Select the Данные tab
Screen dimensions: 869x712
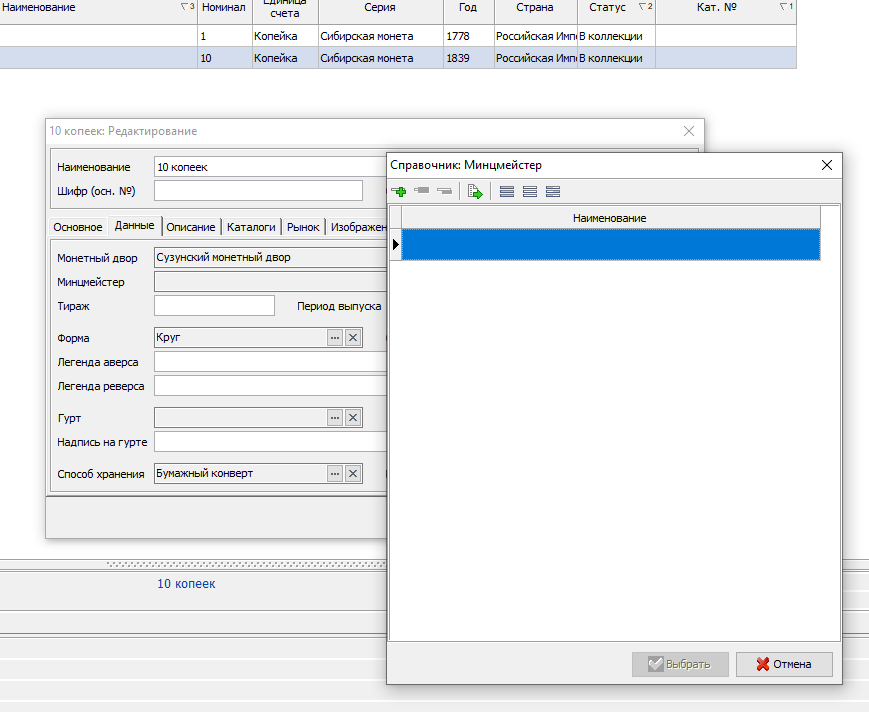[x=135, y=226]
